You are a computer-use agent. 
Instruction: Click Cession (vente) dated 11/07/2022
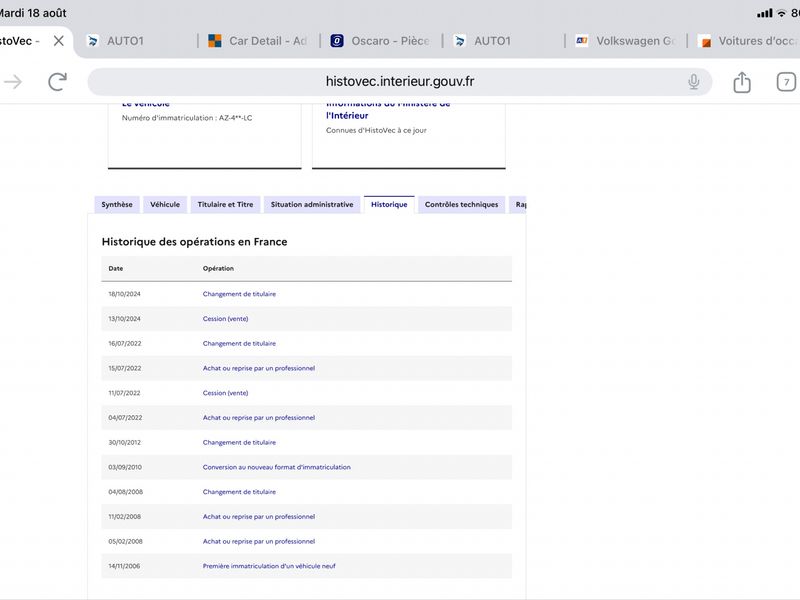pyautogui.click(x=226, y=393)
